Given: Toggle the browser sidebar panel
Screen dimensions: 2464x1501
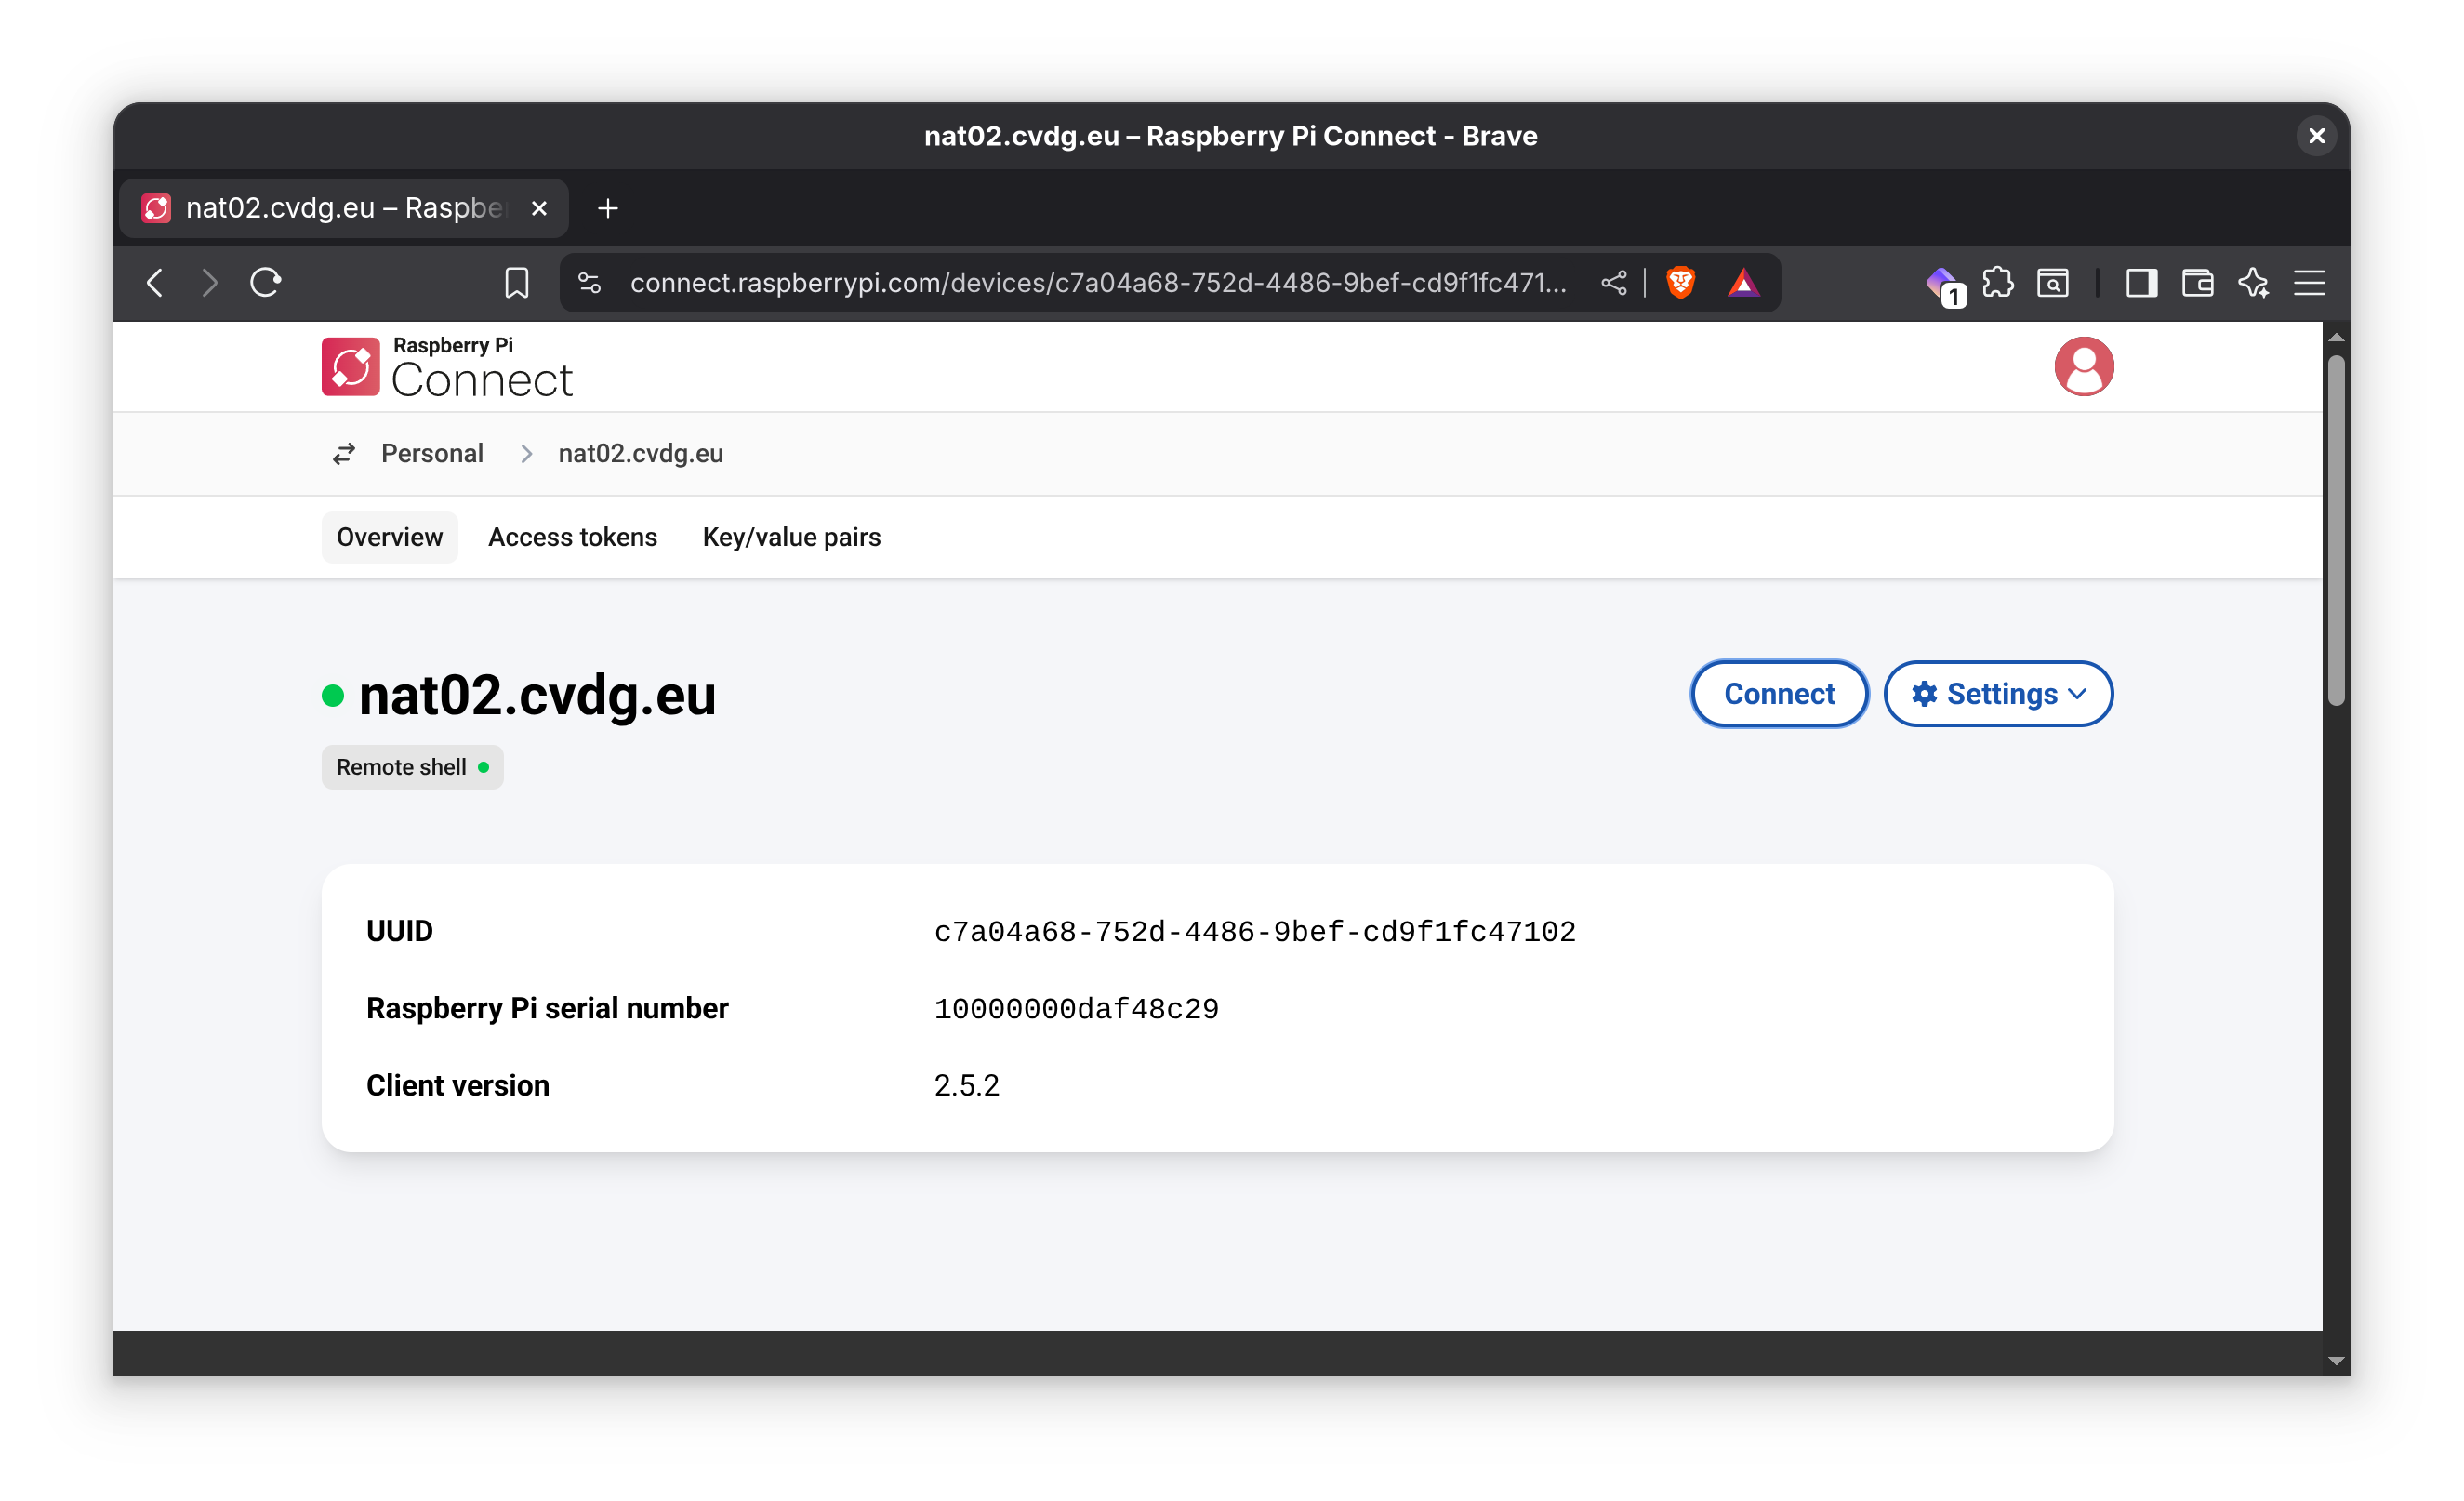Looking at the screenshot, I should click(2141, 283).
